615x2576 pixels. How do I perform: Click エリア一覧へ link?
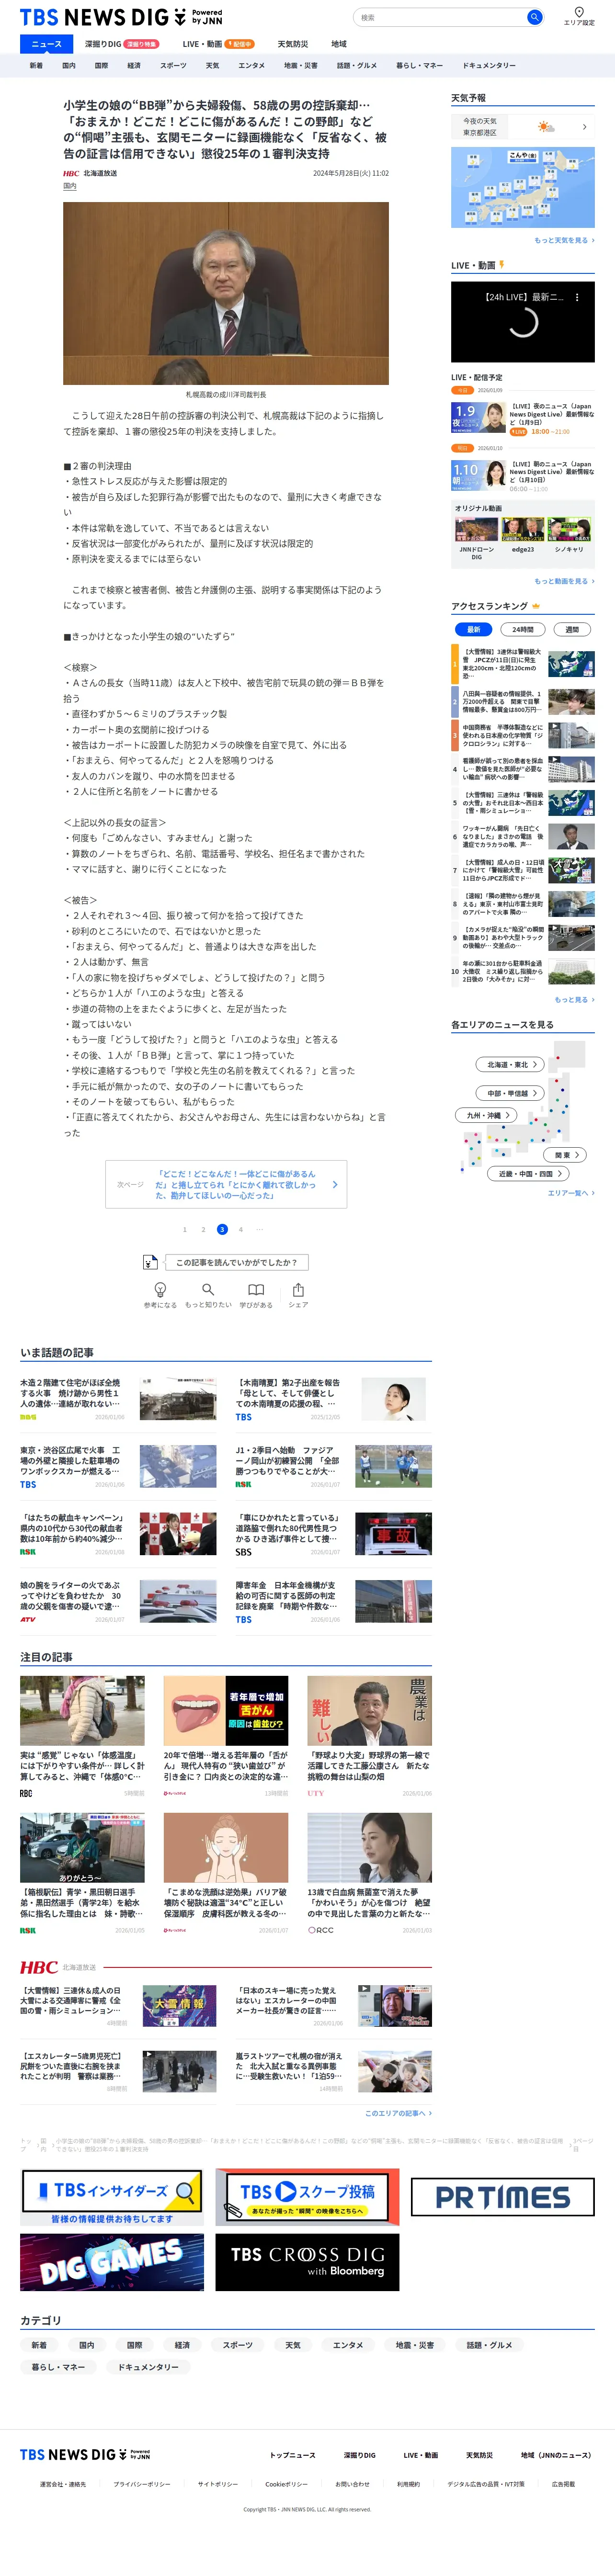[570, 1193]
